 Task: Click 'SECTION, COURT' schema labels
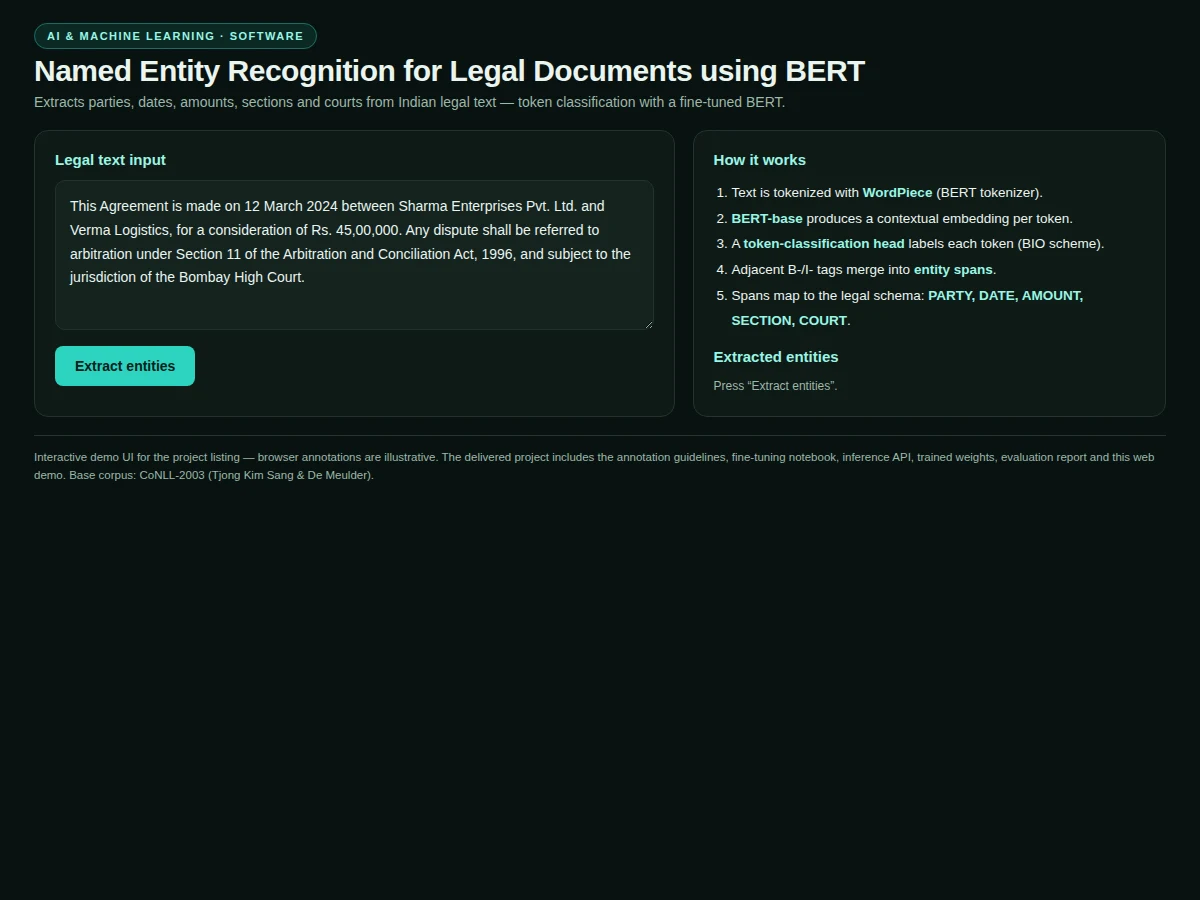pyautogui.click(x=789, y=321)
